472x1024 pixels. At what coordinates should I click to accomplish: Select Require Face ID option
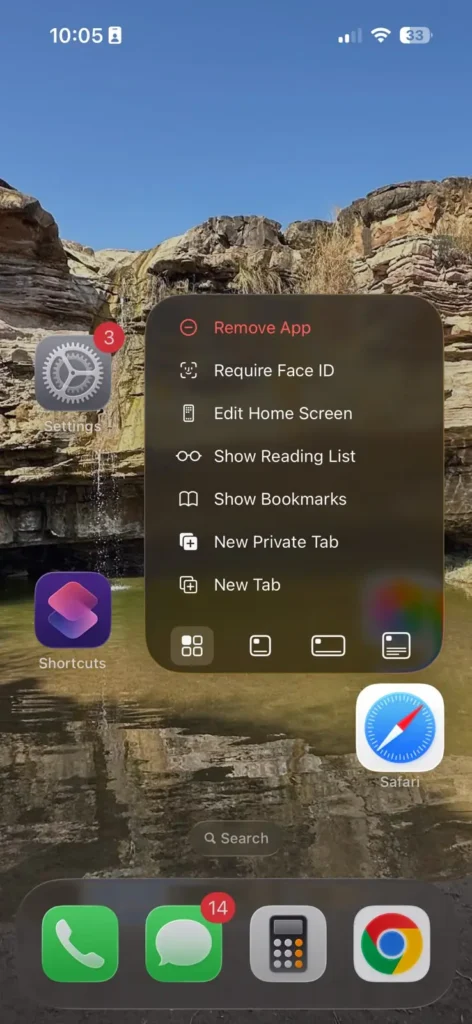tap(294, 371)
